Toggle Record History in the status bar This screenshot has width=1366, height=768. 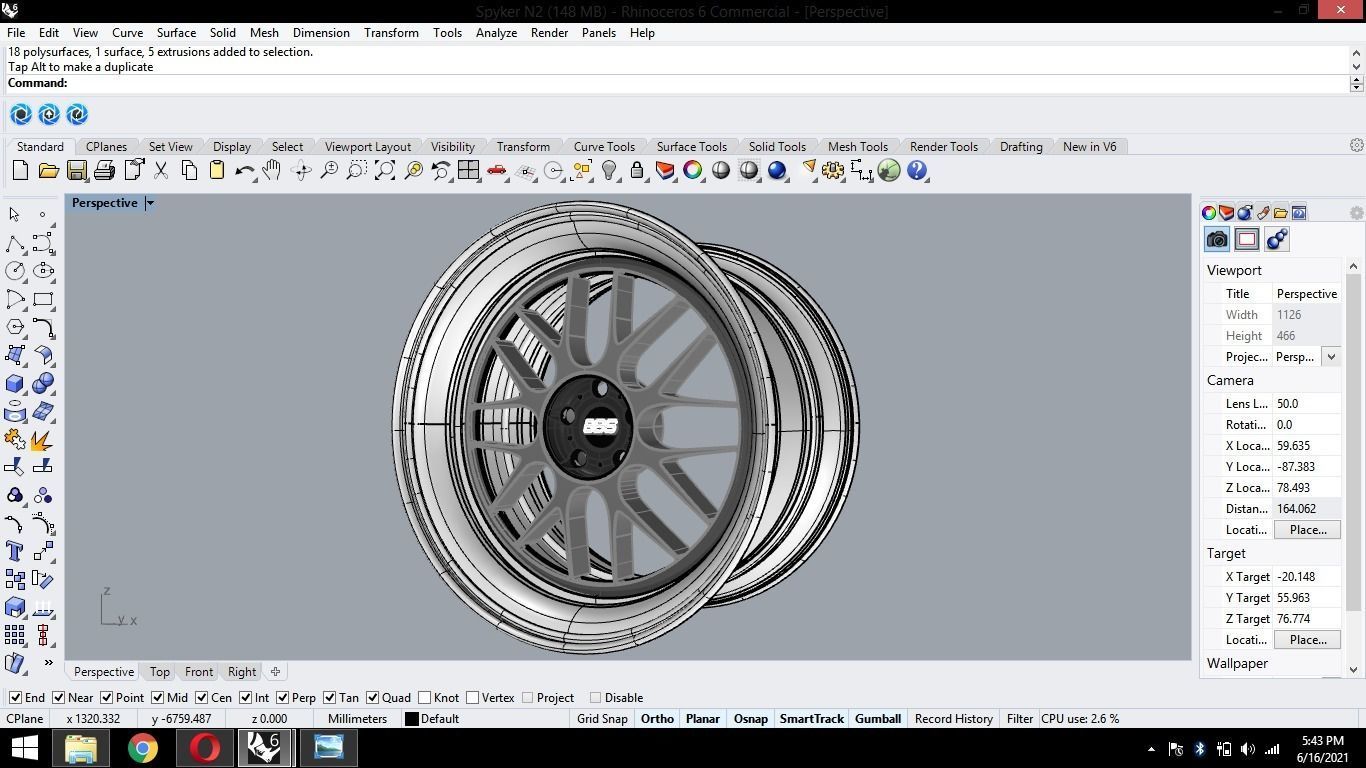(x=954, y=719)
